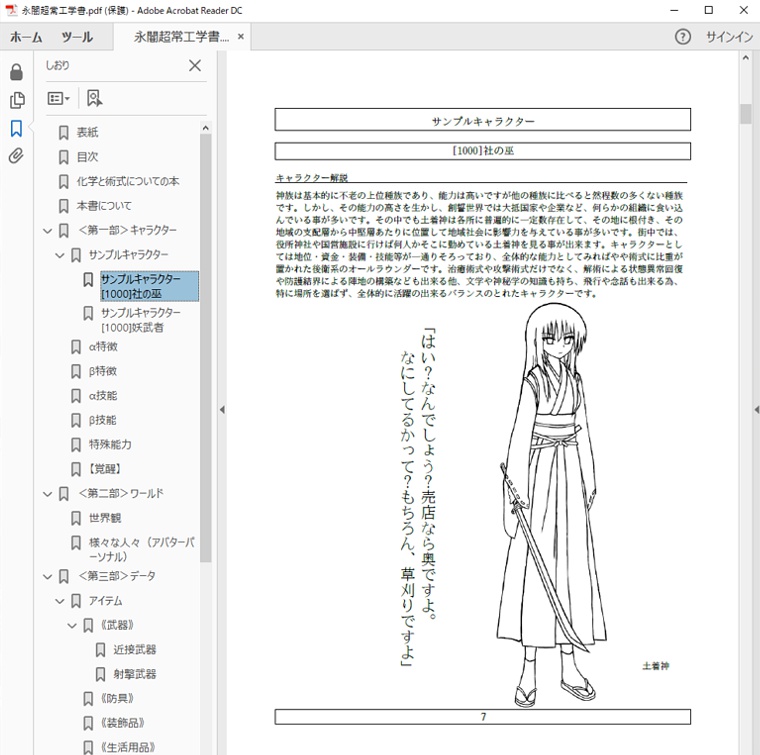The width and height of the screenshot is (760, 755).
Task: Go to the 特殊能力 bookmark
Action: (110, 444)
